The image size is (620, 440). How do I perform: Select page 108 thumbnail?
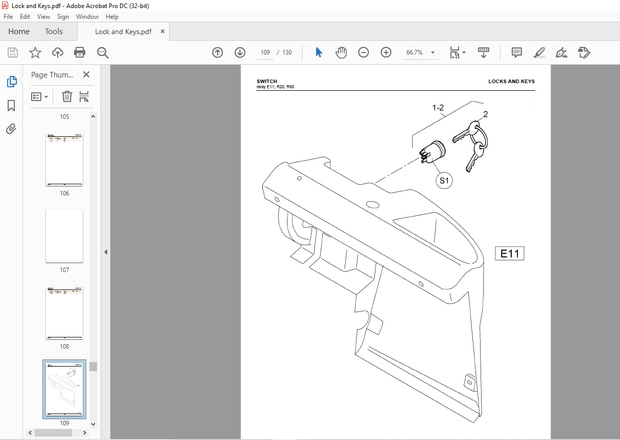click(64, 313)
